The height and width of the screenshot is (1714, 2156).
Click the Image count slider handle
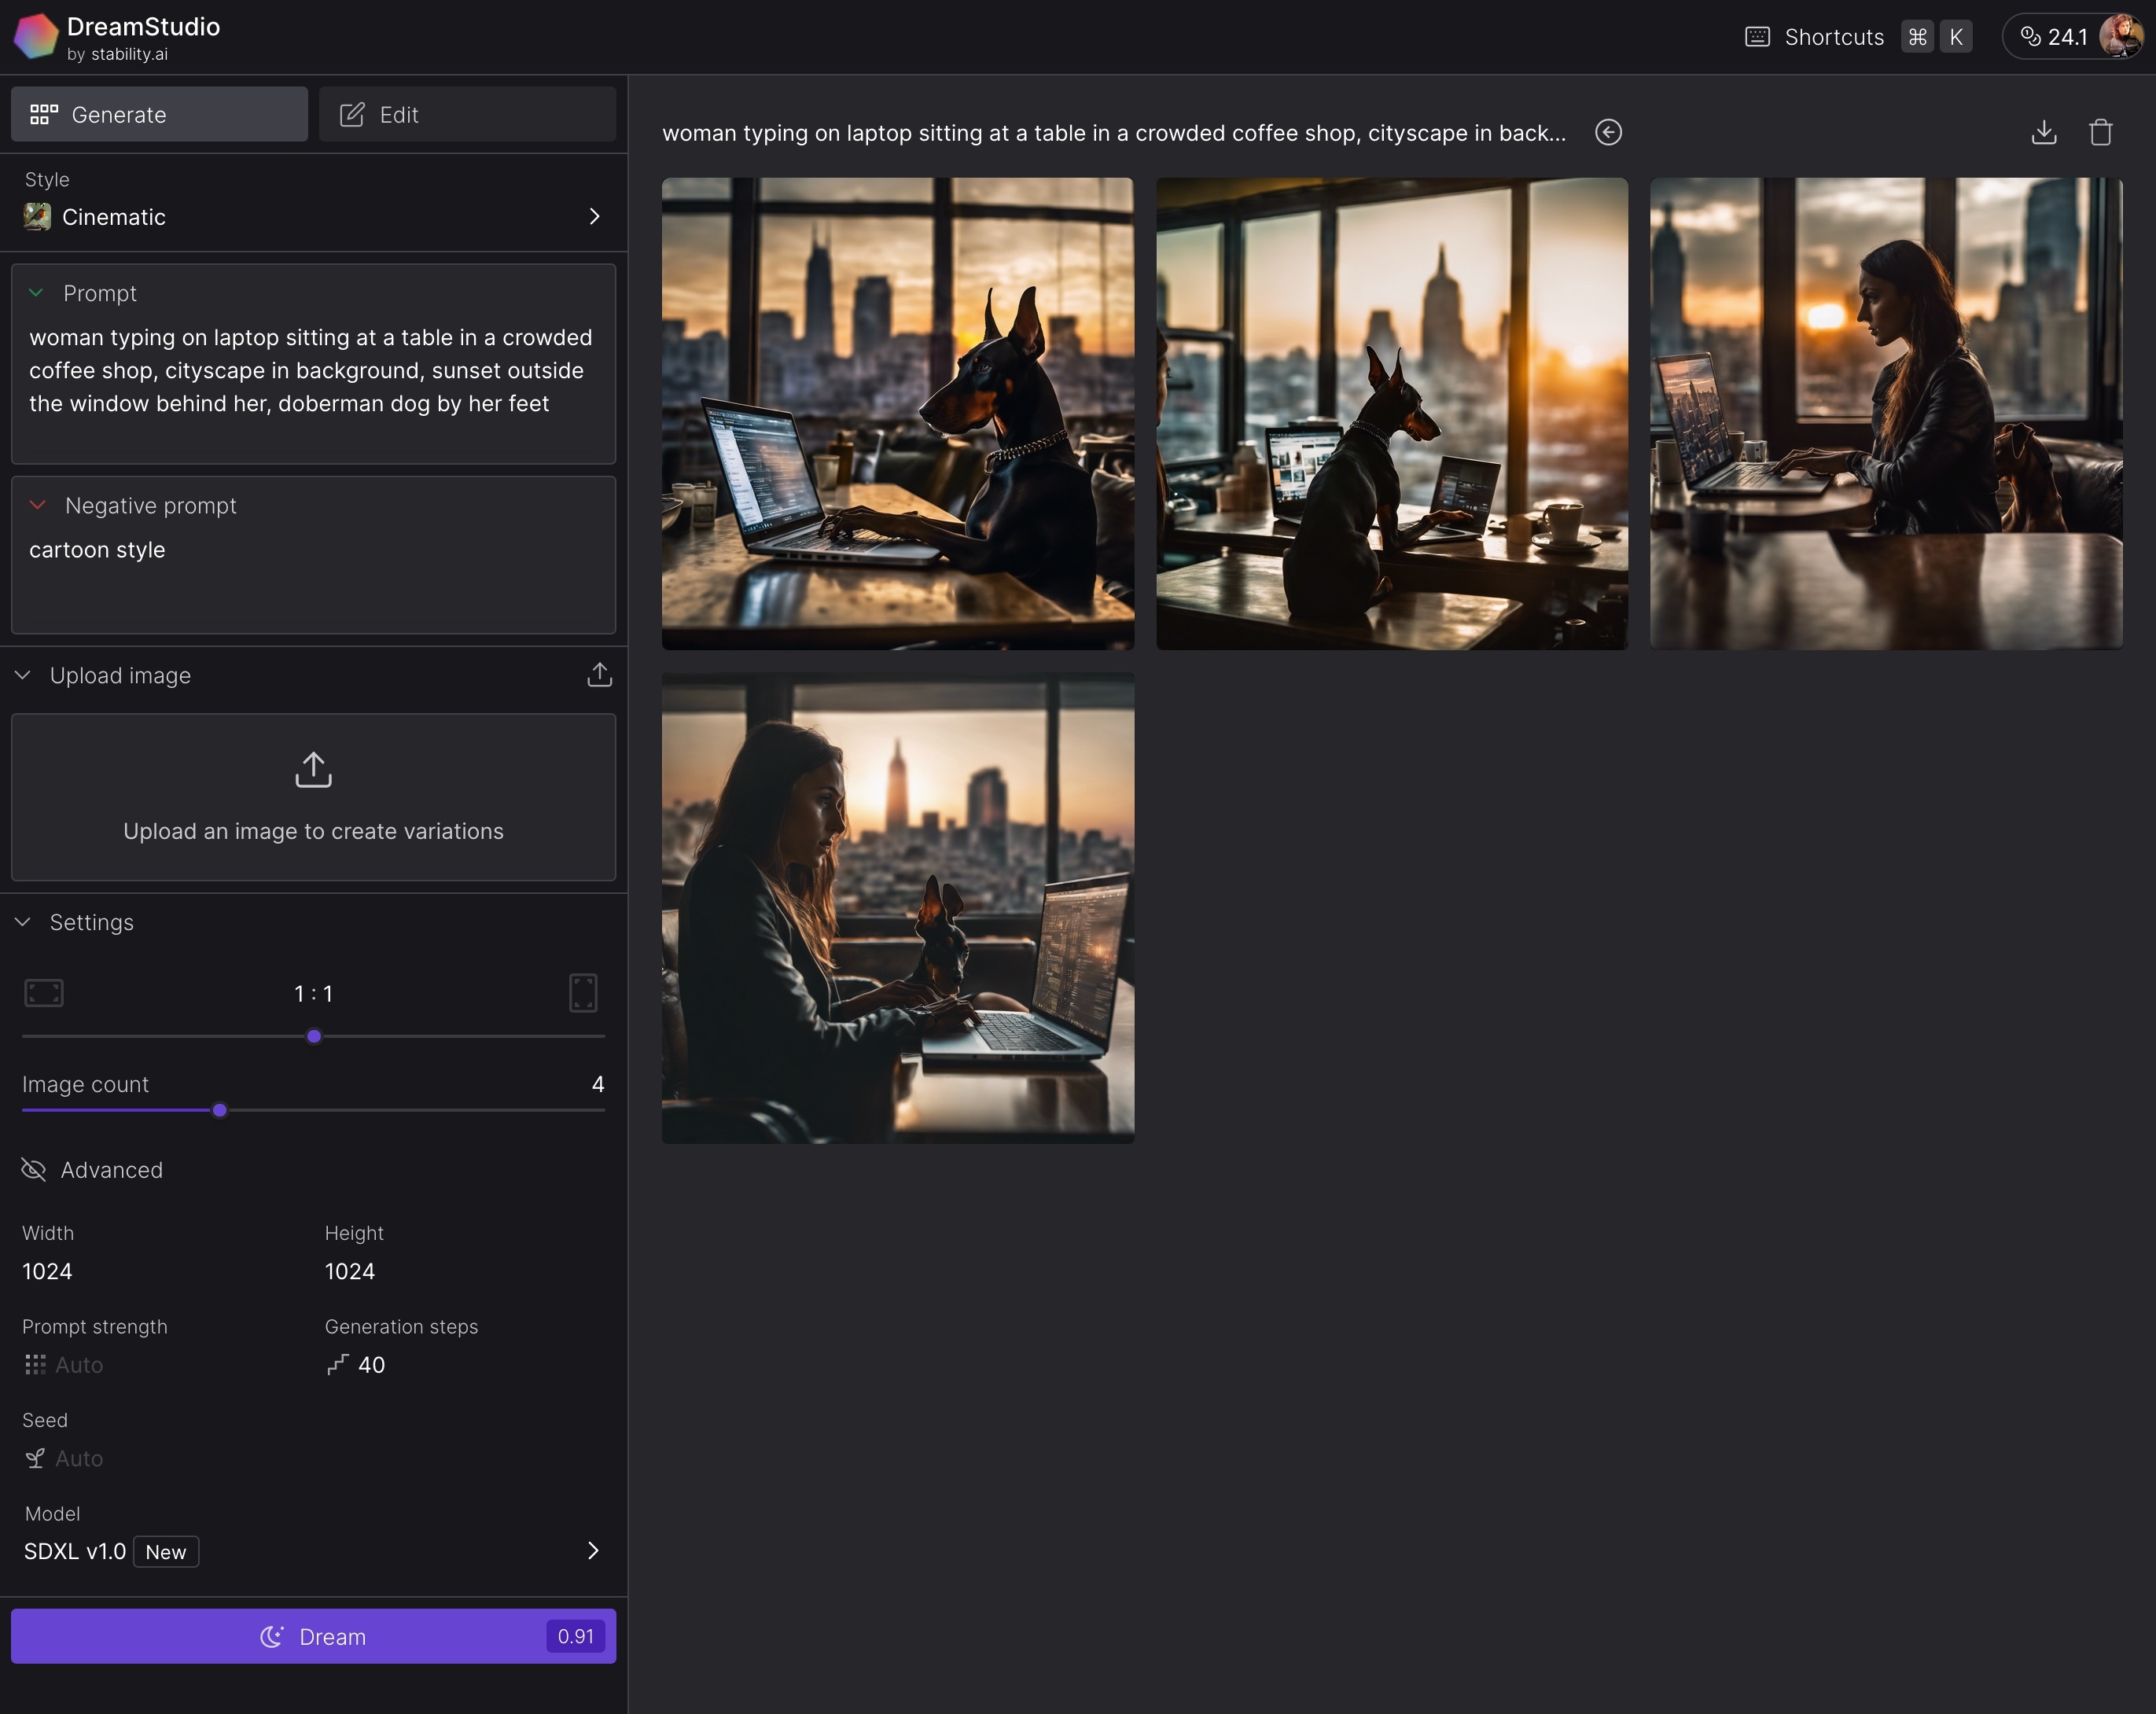(x=220, y=1110)
